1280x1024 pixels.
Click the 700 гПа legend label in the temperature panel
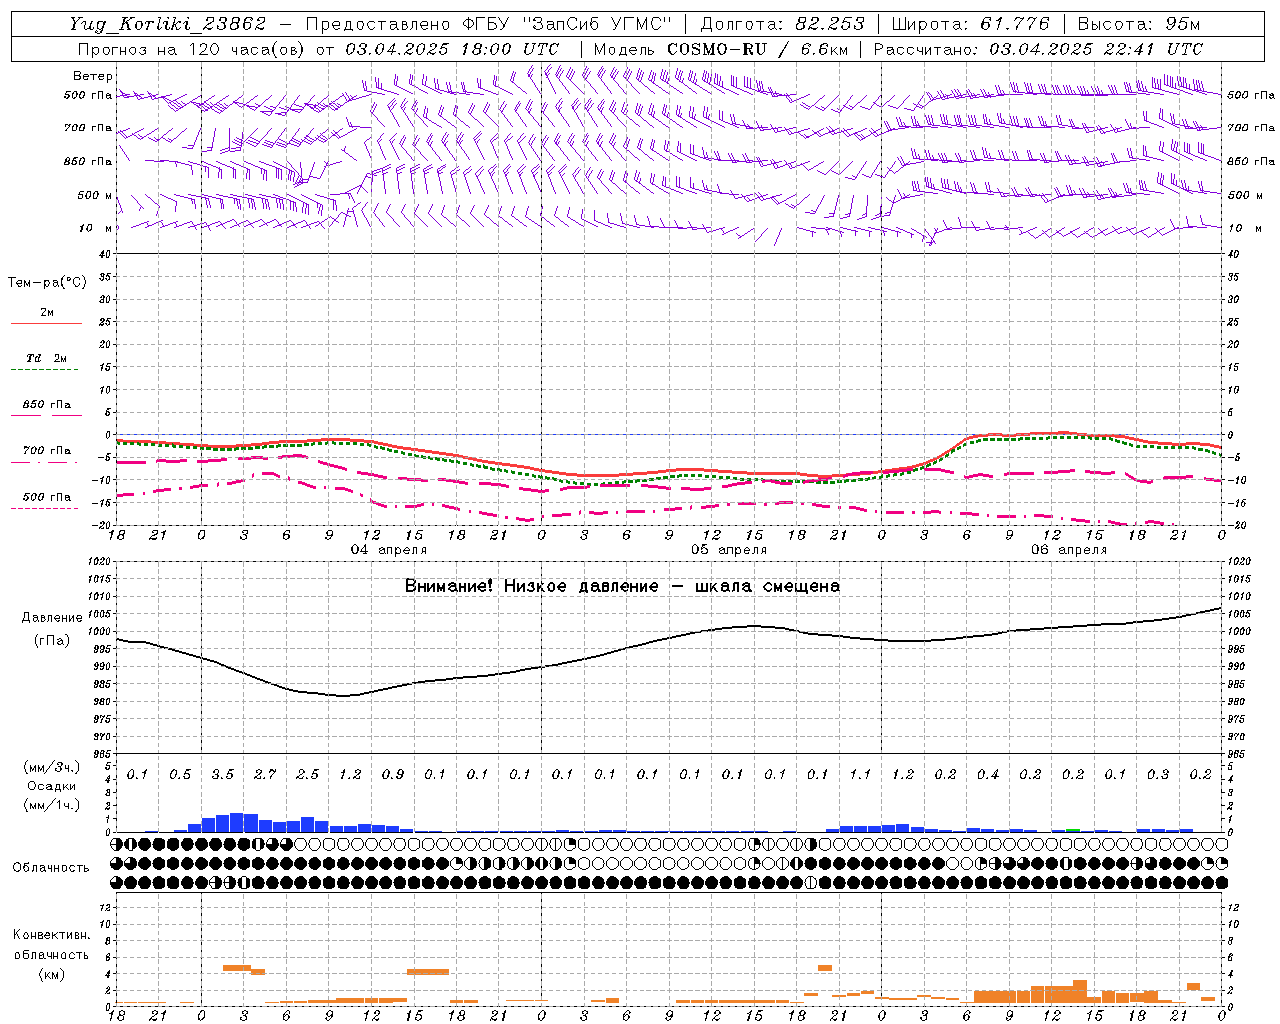click(47, 451)
